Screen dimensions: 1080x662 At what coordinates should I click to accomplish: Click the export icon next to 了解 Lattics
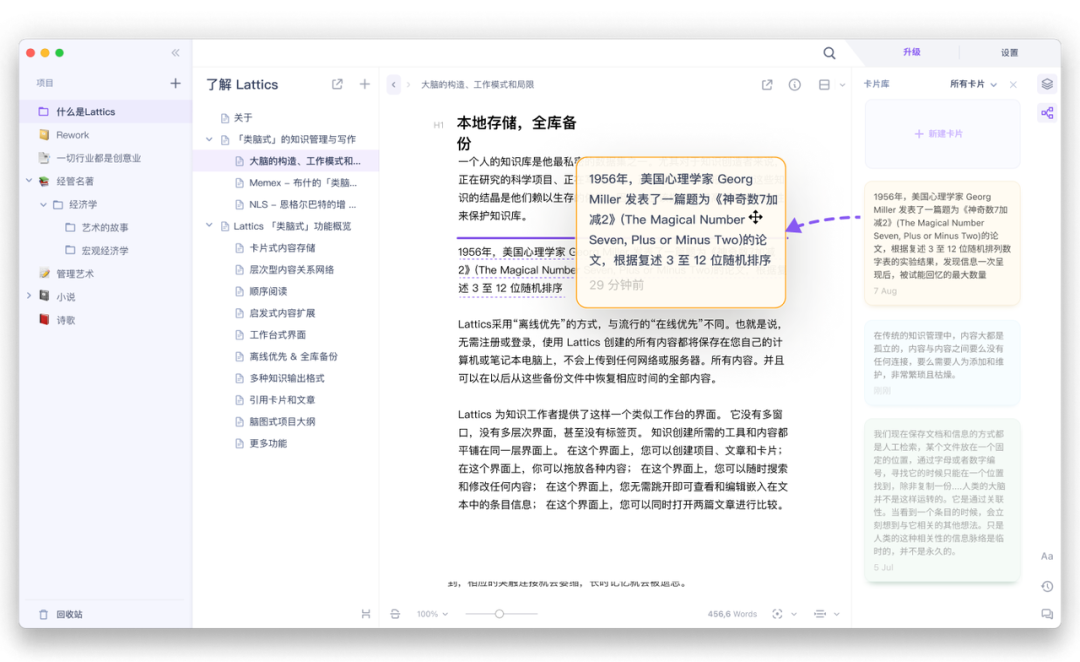[337, 84]
